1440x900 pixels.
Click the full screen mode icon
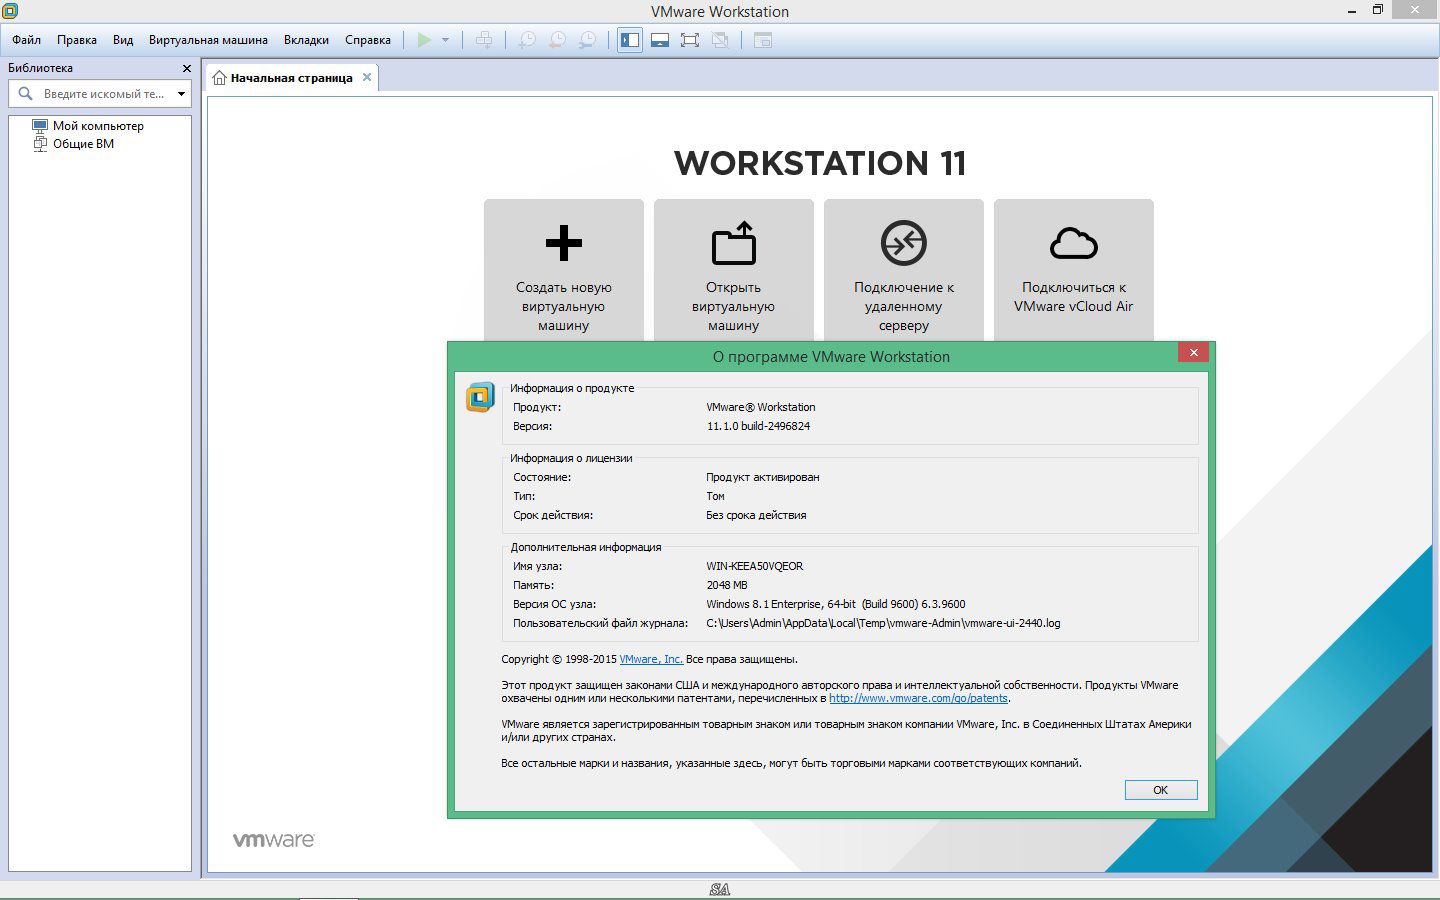(690, 40)
